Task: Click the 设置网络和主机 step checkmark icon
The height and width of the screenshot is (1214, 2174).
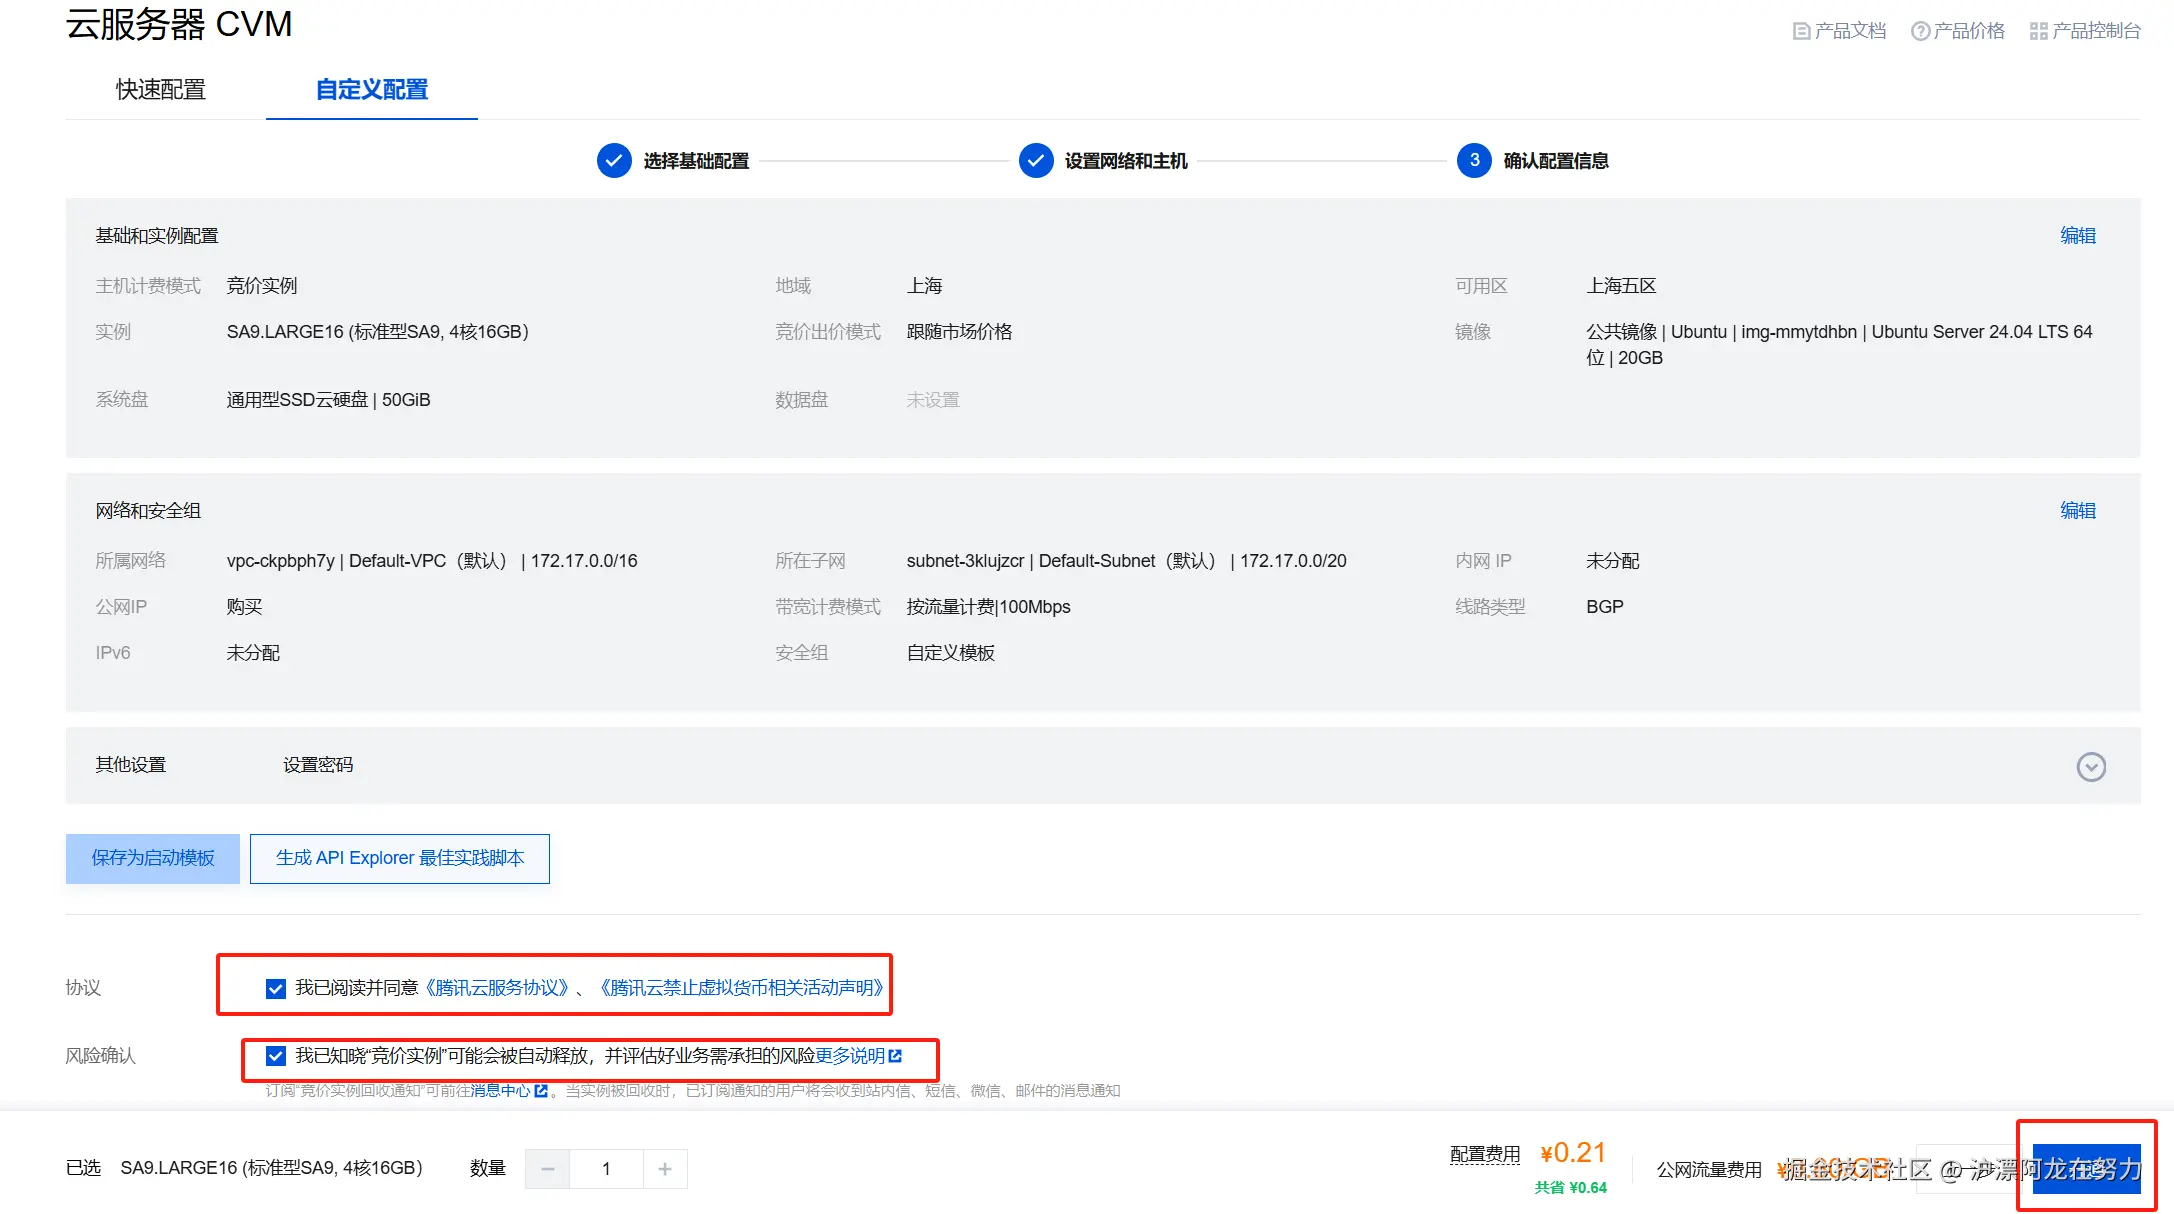Action: (x=1036, y=161)
